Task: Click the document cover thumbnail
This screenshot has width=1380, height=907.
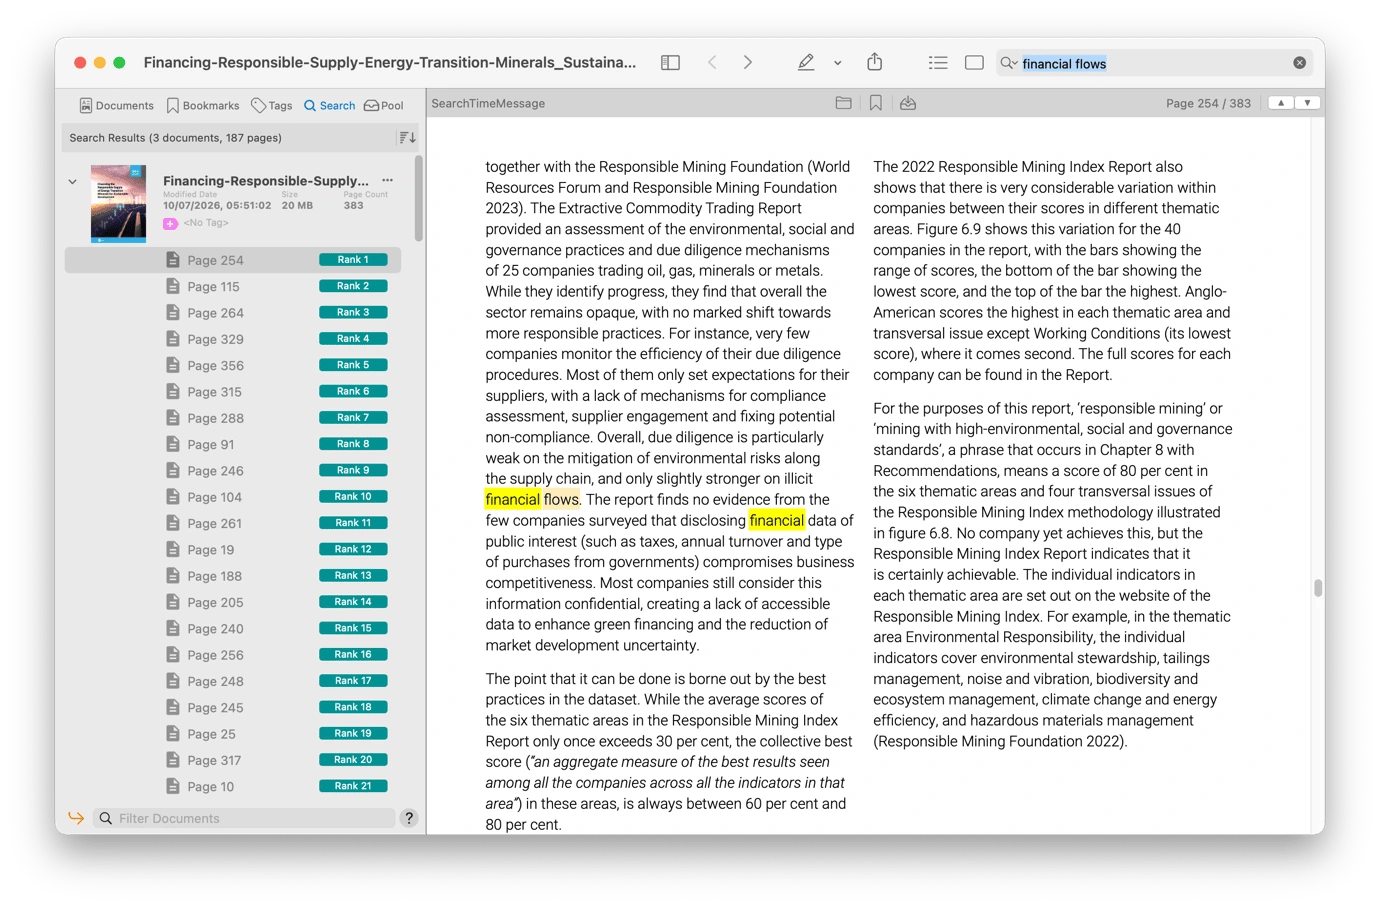Action: 118,203
